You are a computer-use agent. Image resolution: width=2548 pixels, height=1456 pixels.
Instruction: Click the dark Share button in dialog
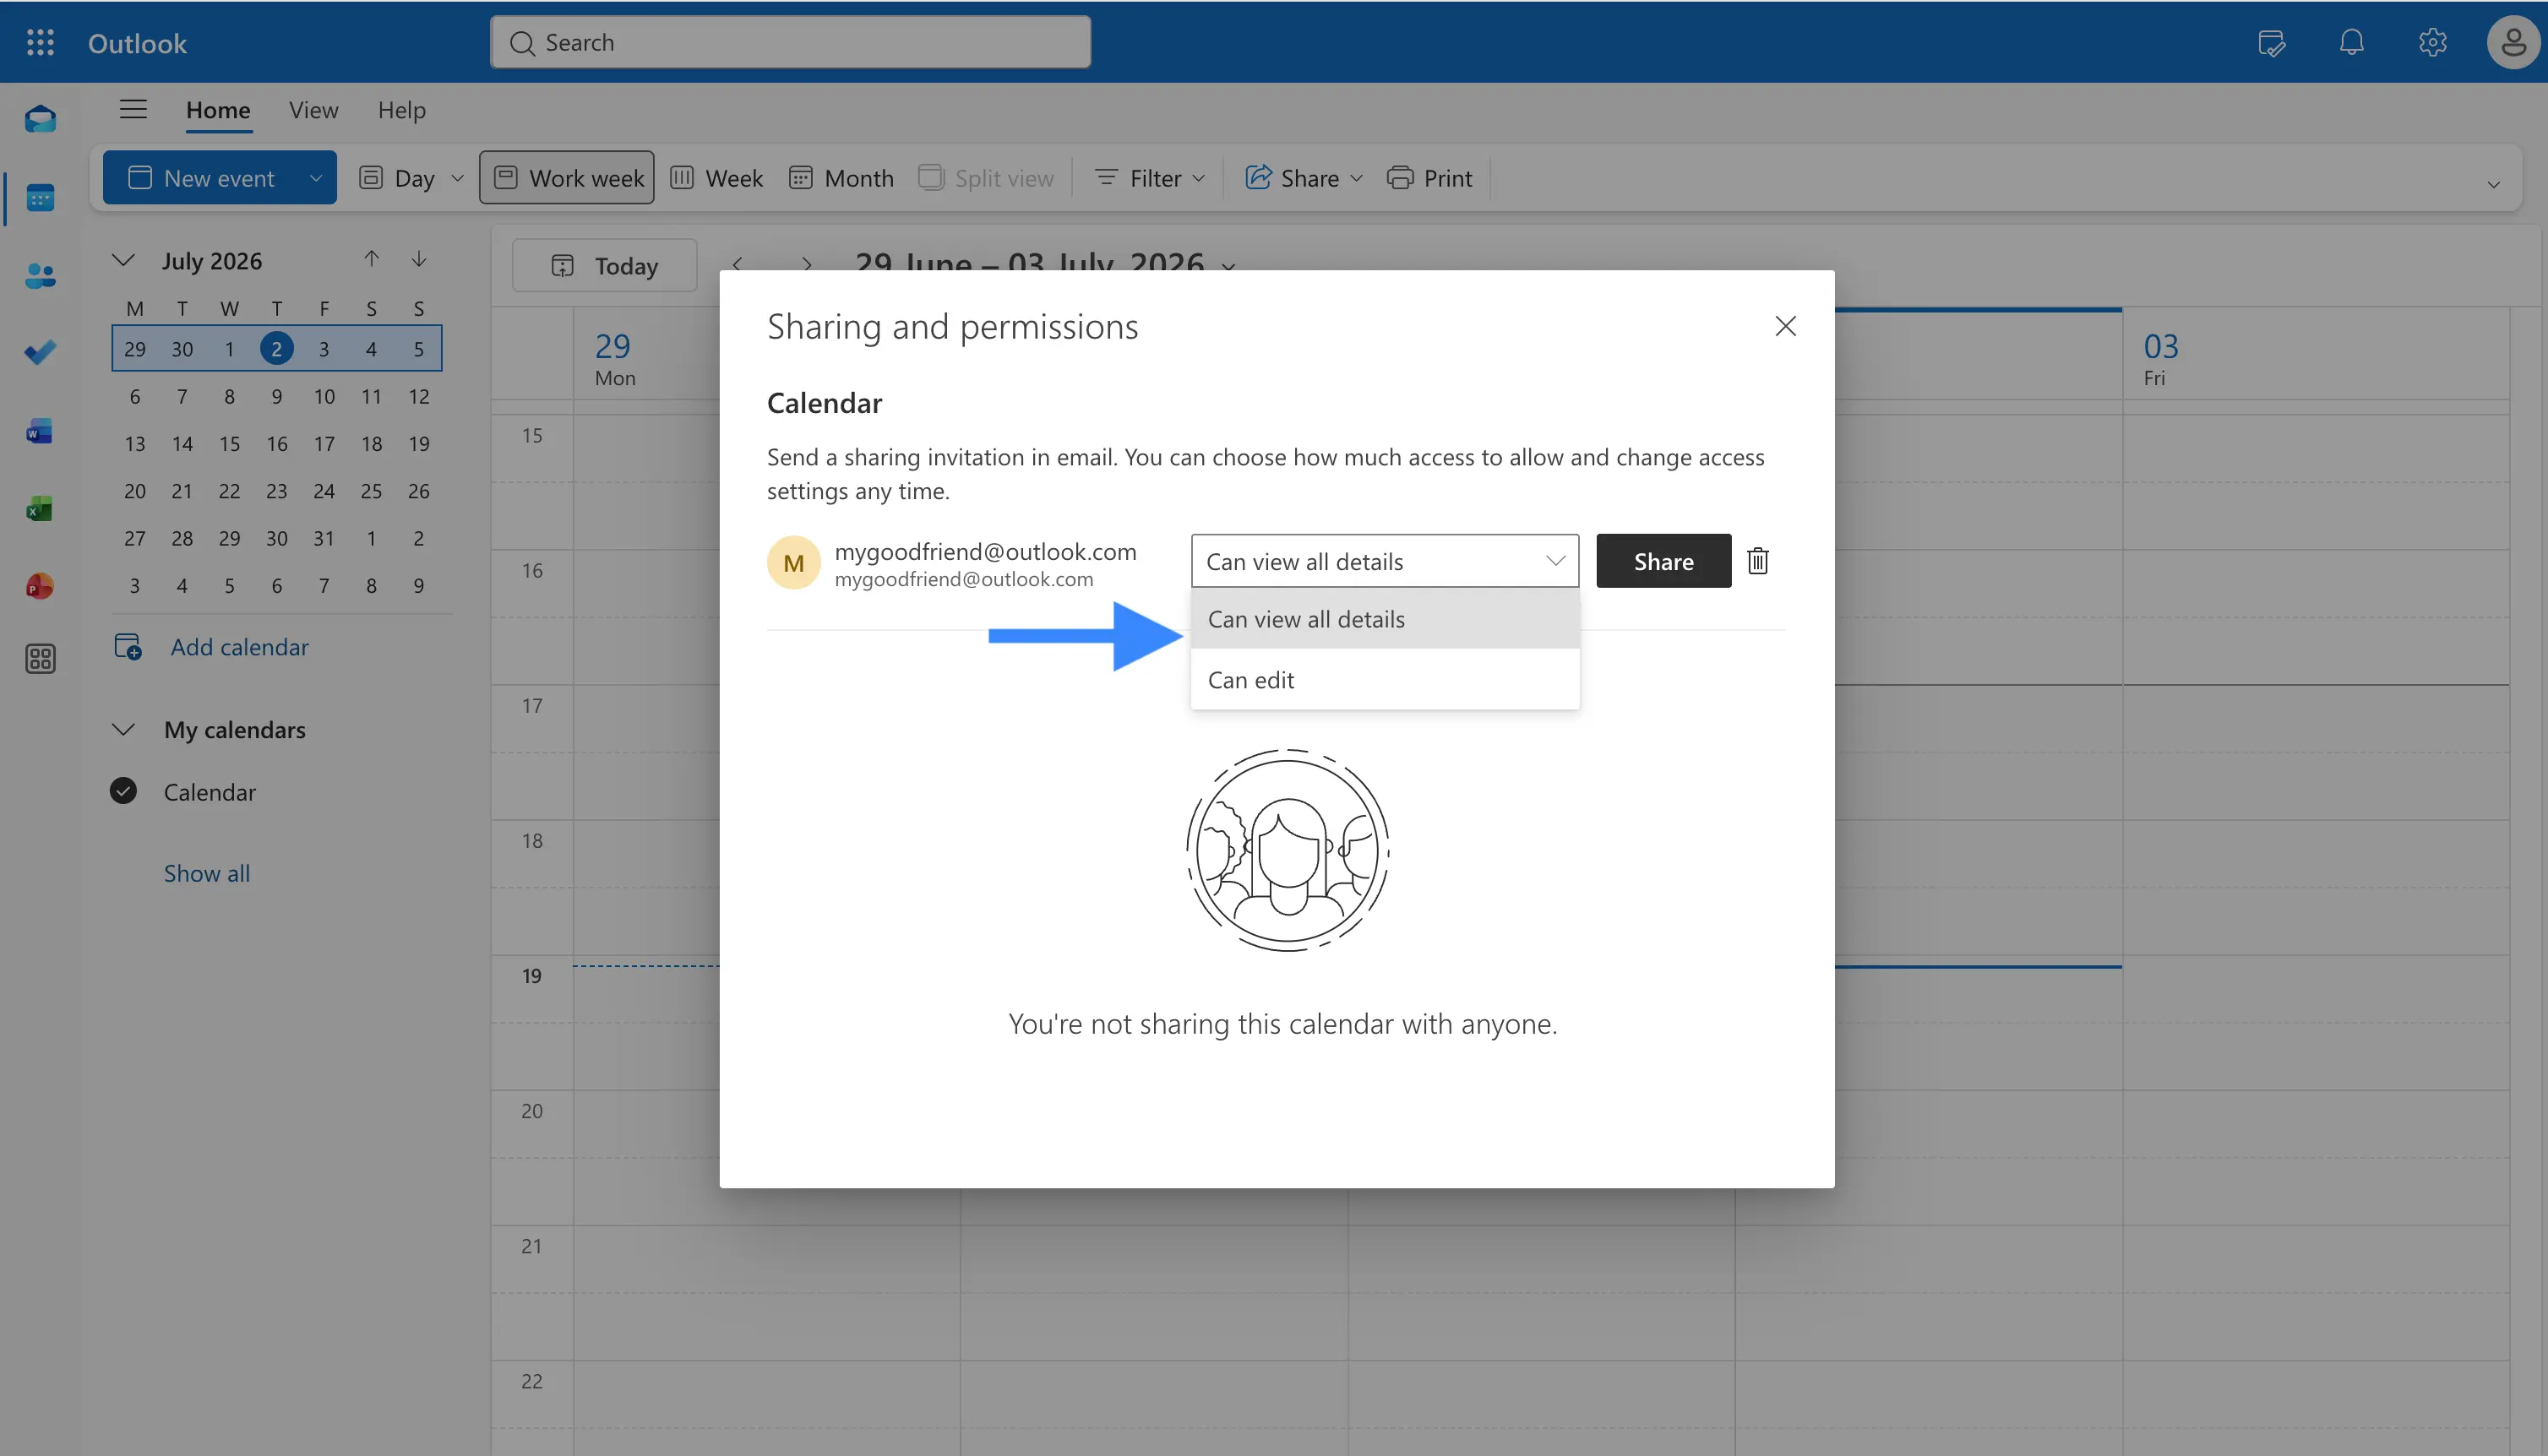(x=1663, y=561)
